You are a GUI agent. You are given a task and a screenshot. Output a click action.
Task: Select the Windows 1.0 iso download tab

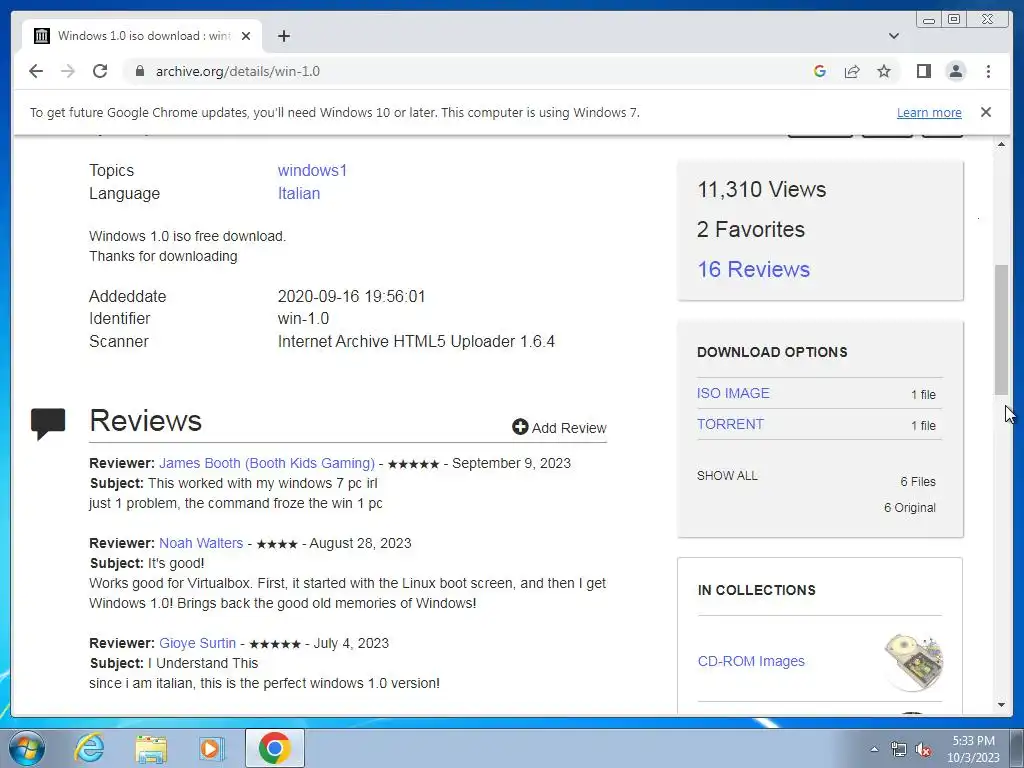142,36
